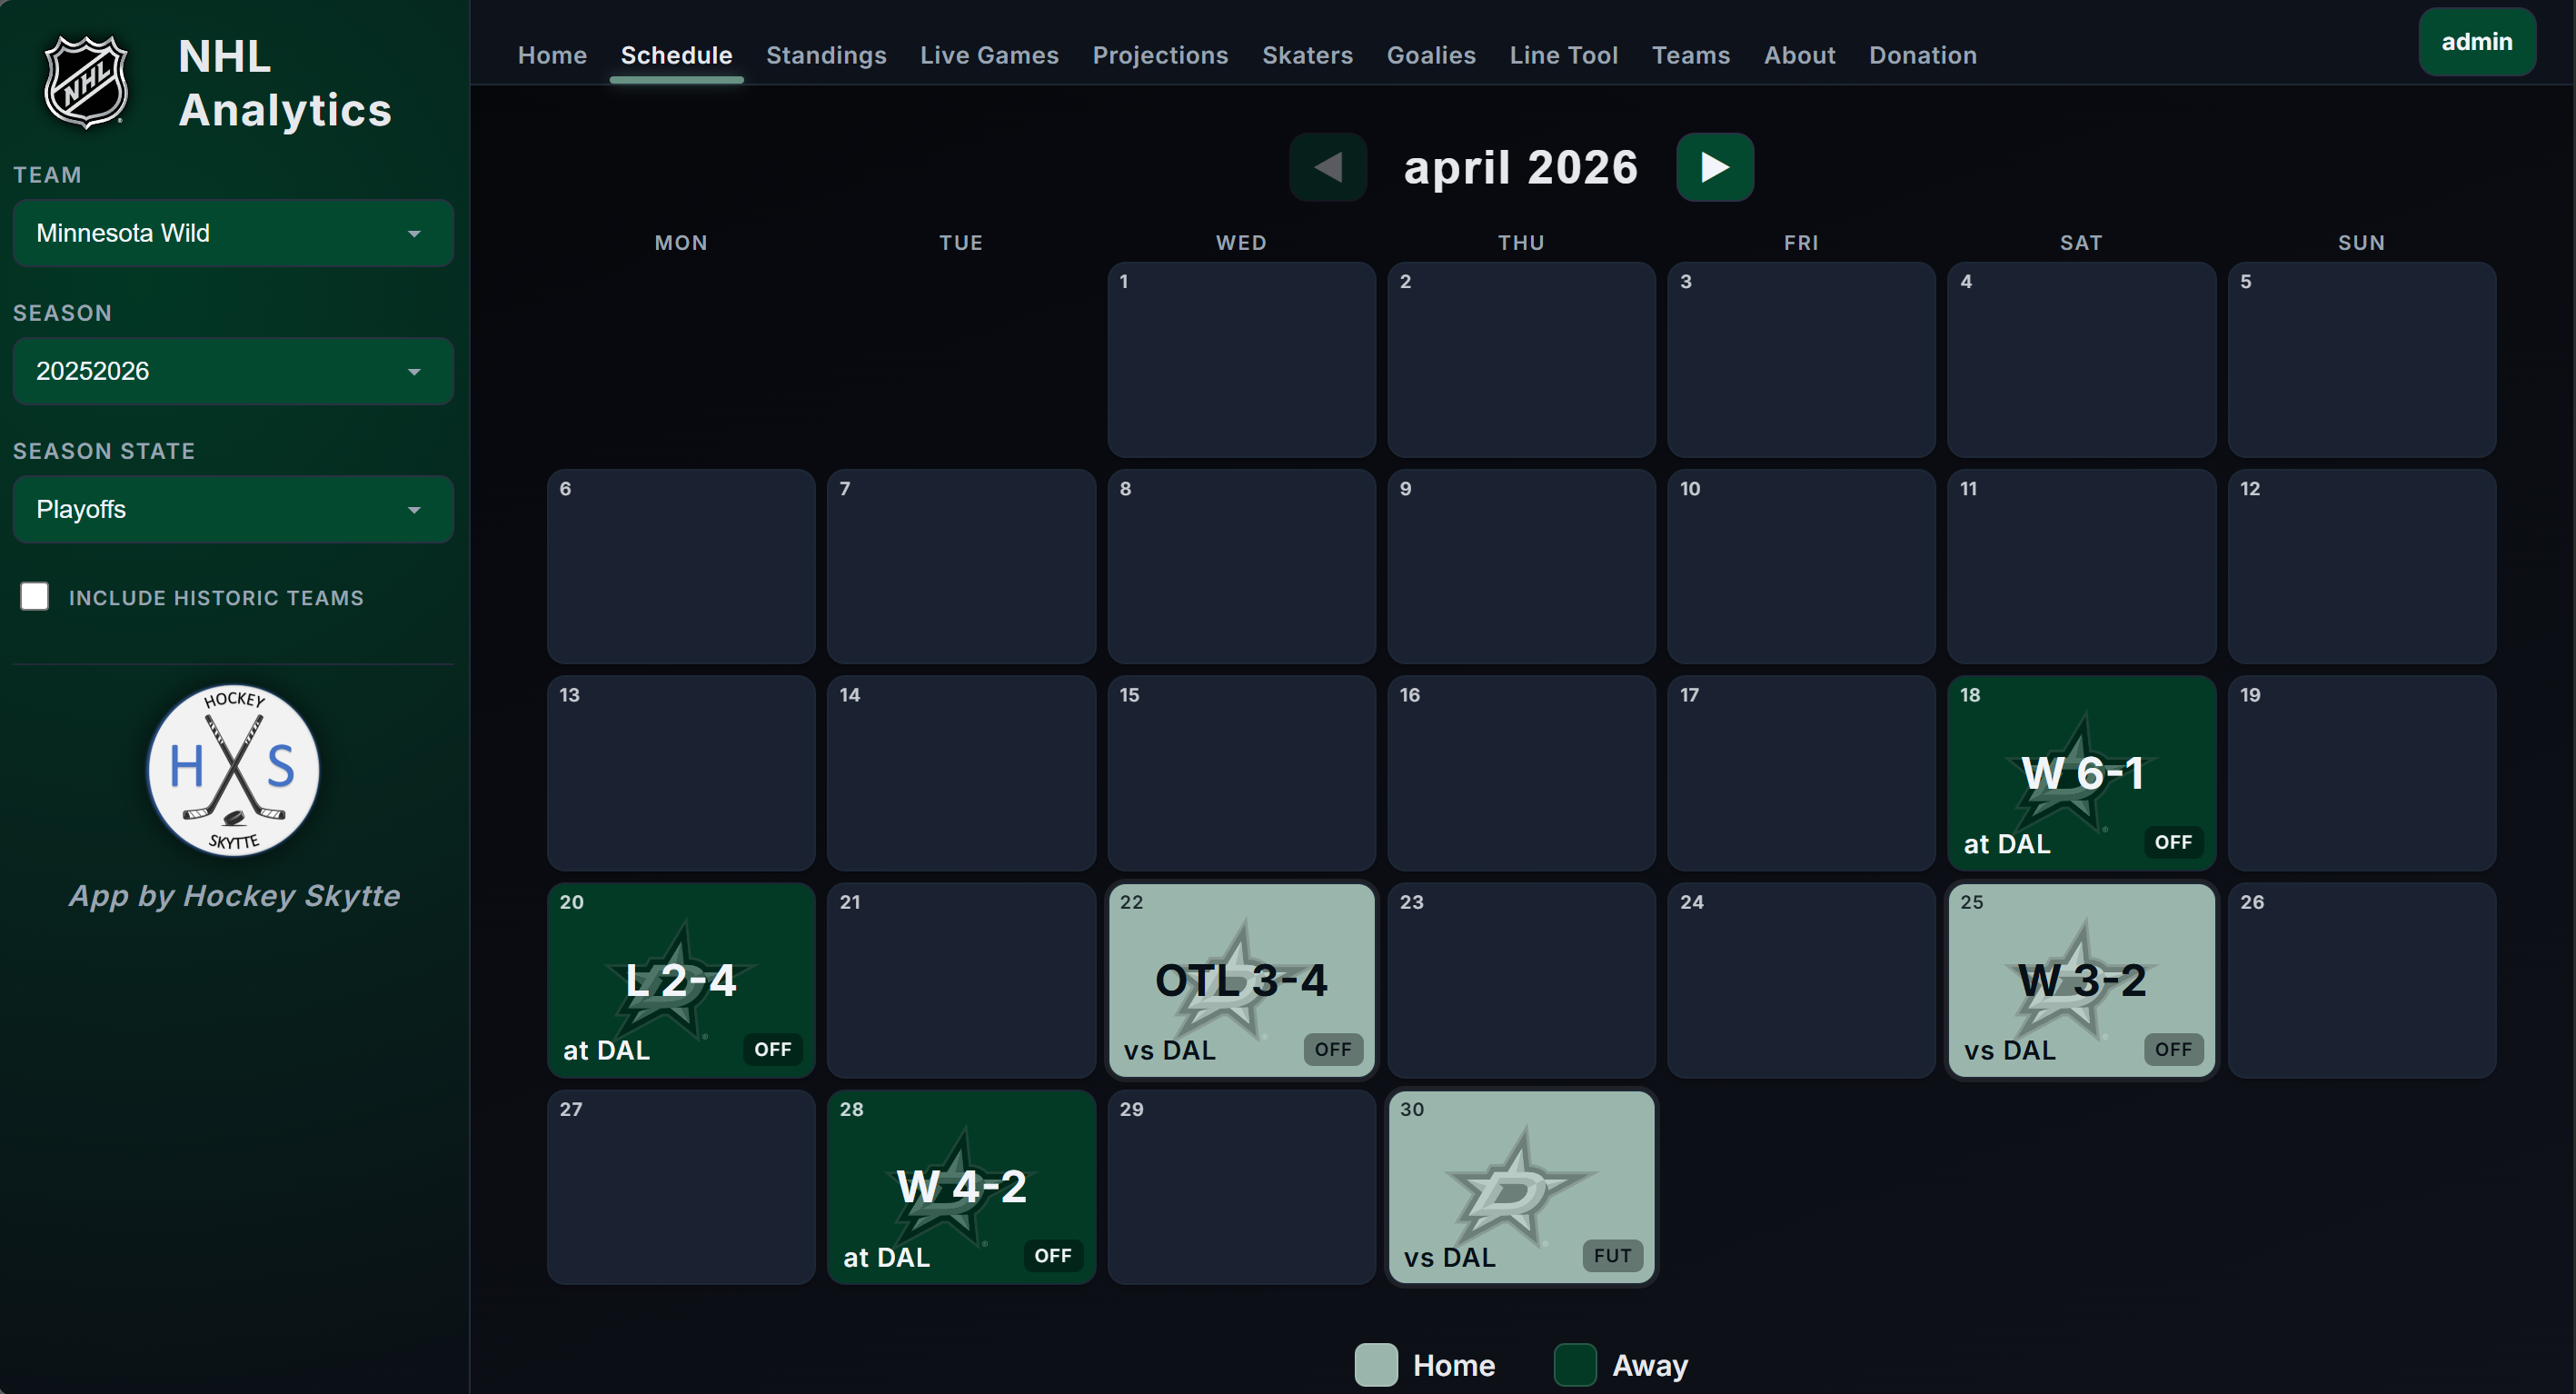Toggle Include Historic Teams checkbox
The width and height of the screenshot is (2576, 1394).
point(35,597)
